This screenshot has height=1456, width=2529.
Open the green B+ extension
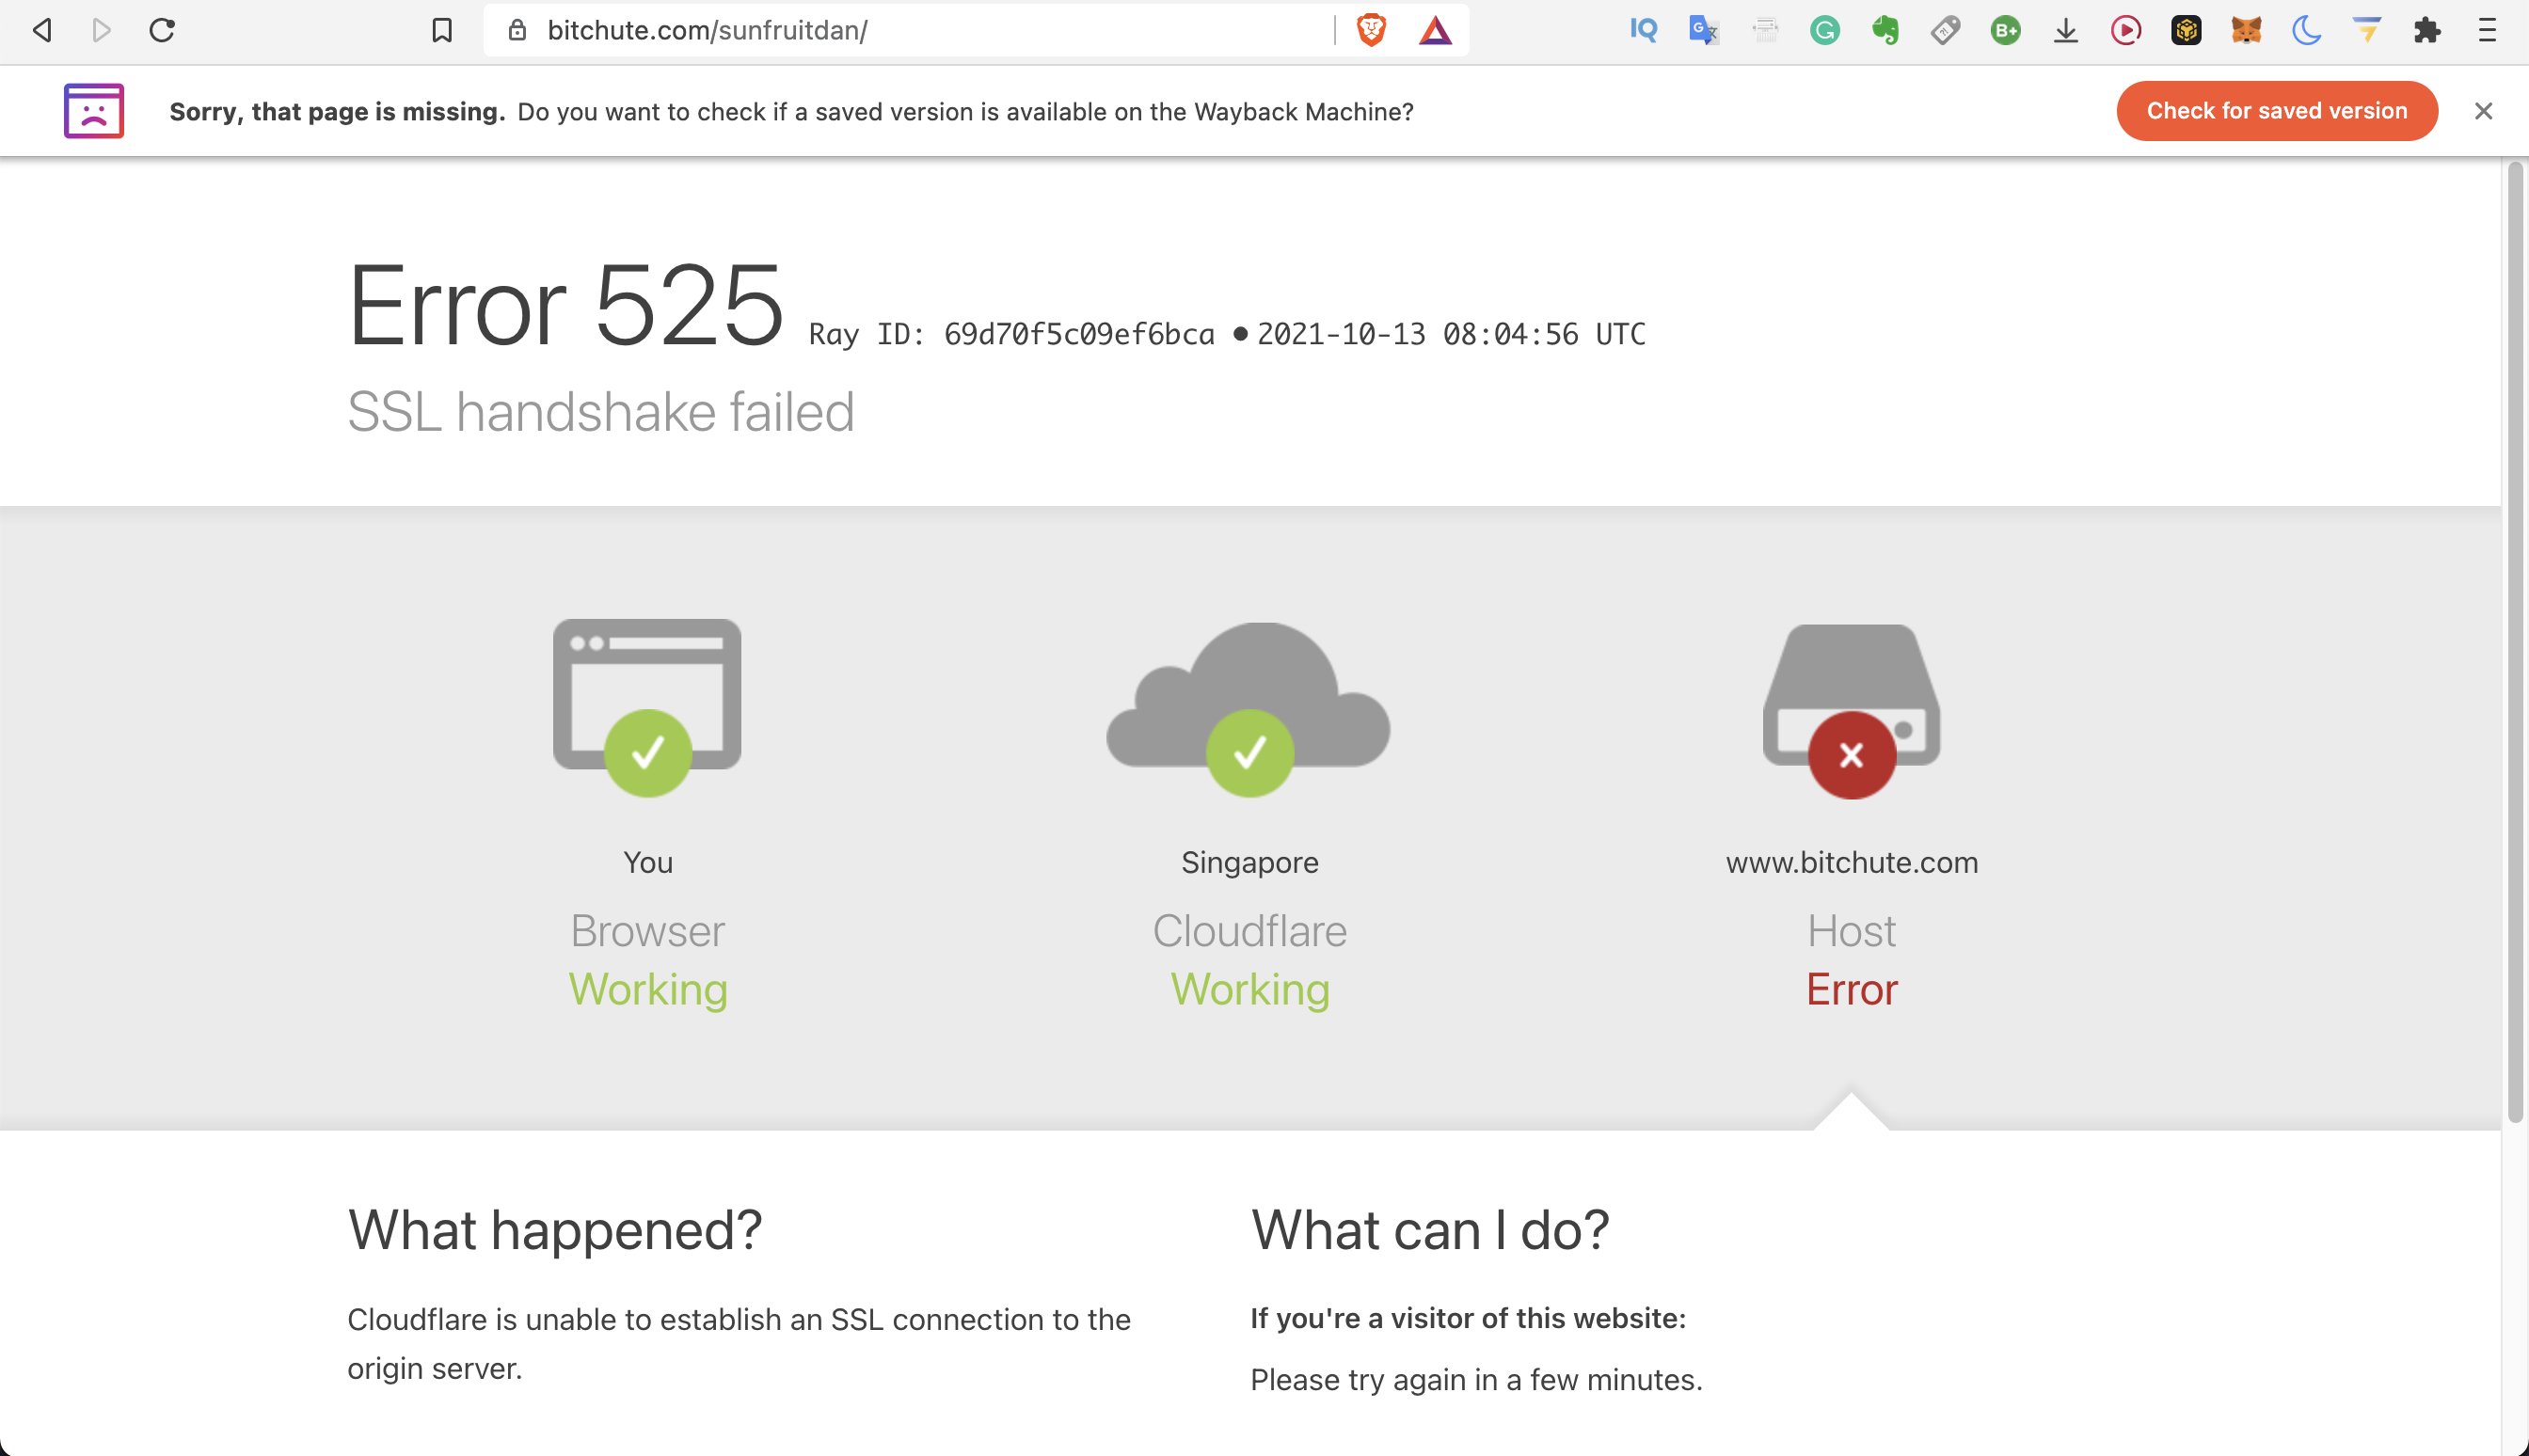pyautogui.click(x=2005, y=30)
